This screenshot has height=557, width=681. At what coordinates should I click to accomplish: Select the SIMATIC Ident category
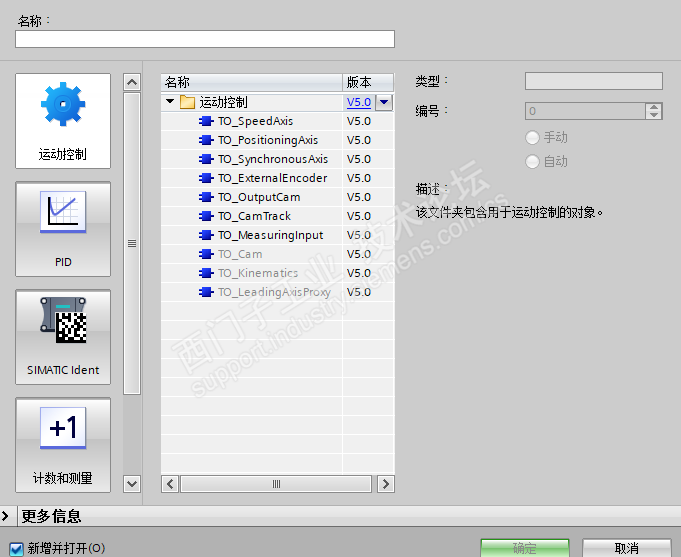63,337
